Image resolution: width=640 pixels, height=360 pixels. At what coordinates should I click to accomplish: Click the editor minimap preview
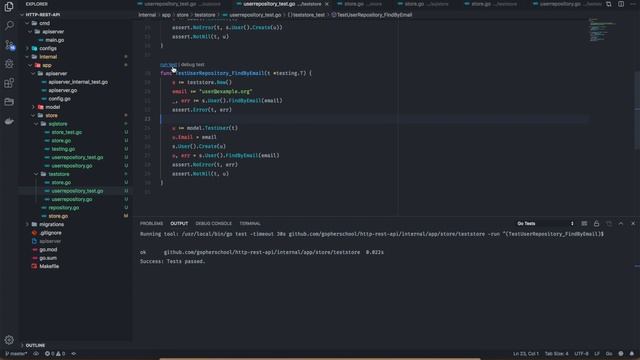click(602, 30)
